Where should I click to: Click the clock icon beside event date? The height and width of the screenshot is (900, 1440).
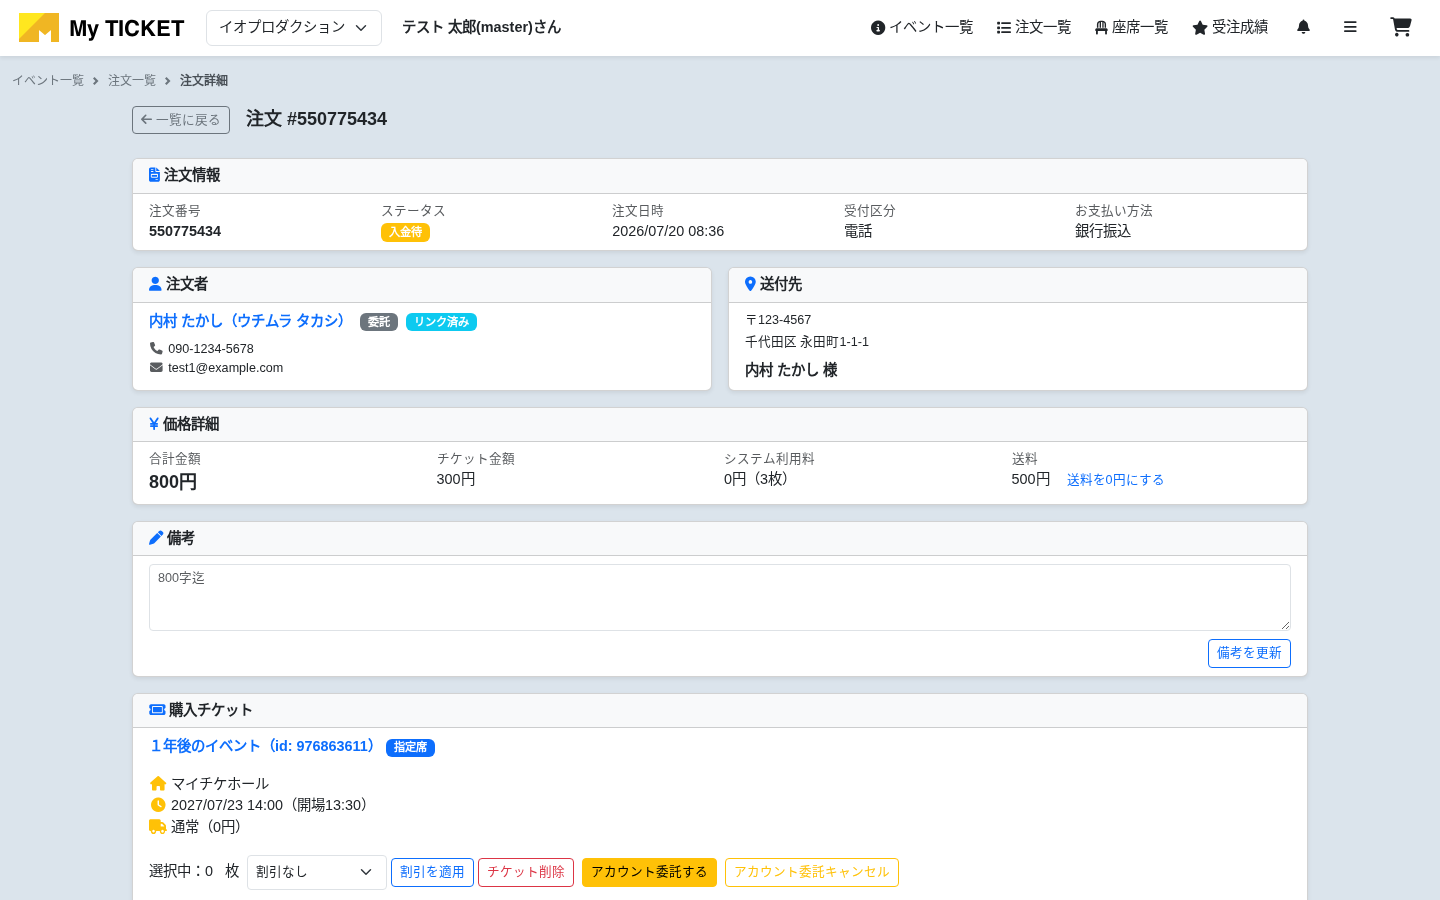pyautogui.click(x=158, y=805)
